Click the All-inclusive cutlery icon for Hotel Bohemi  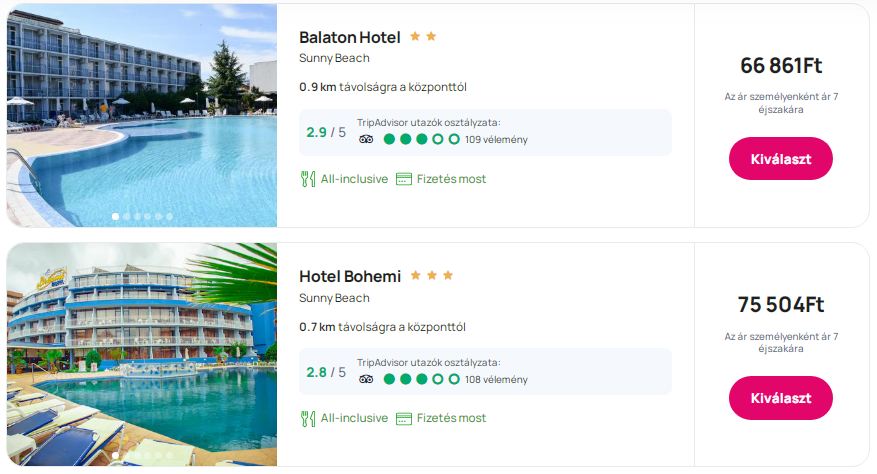coord(308,418)
